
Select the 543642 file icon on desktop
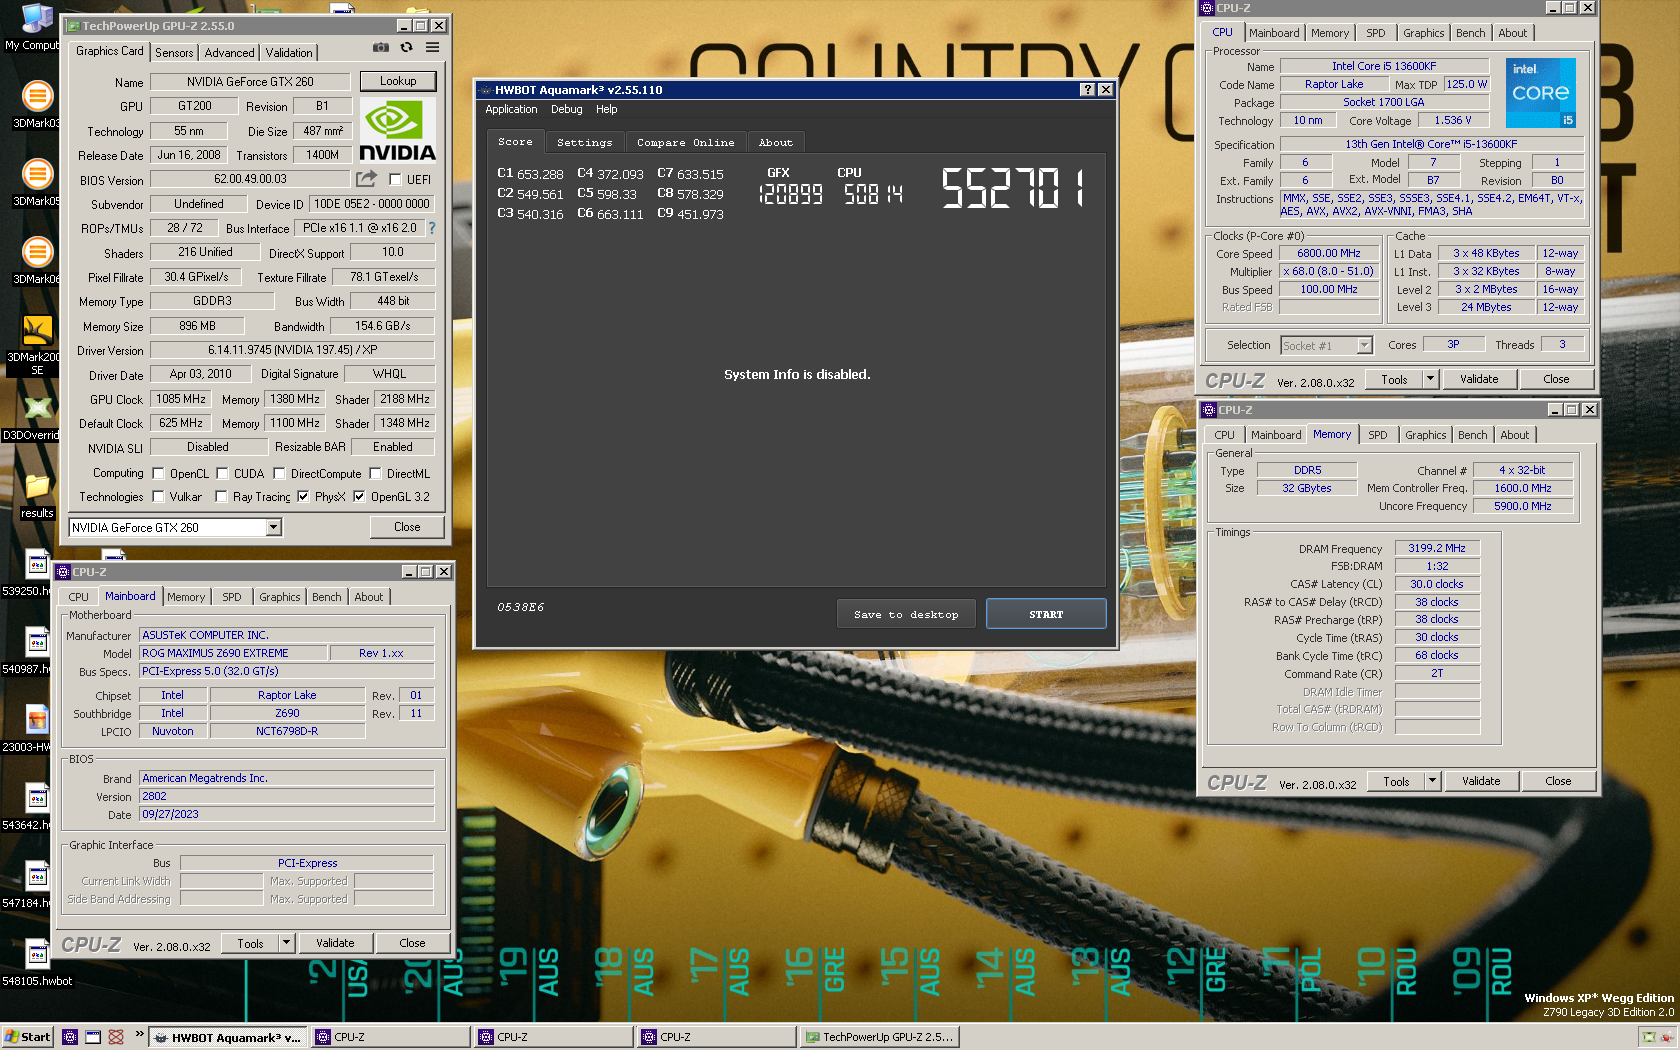37,799
